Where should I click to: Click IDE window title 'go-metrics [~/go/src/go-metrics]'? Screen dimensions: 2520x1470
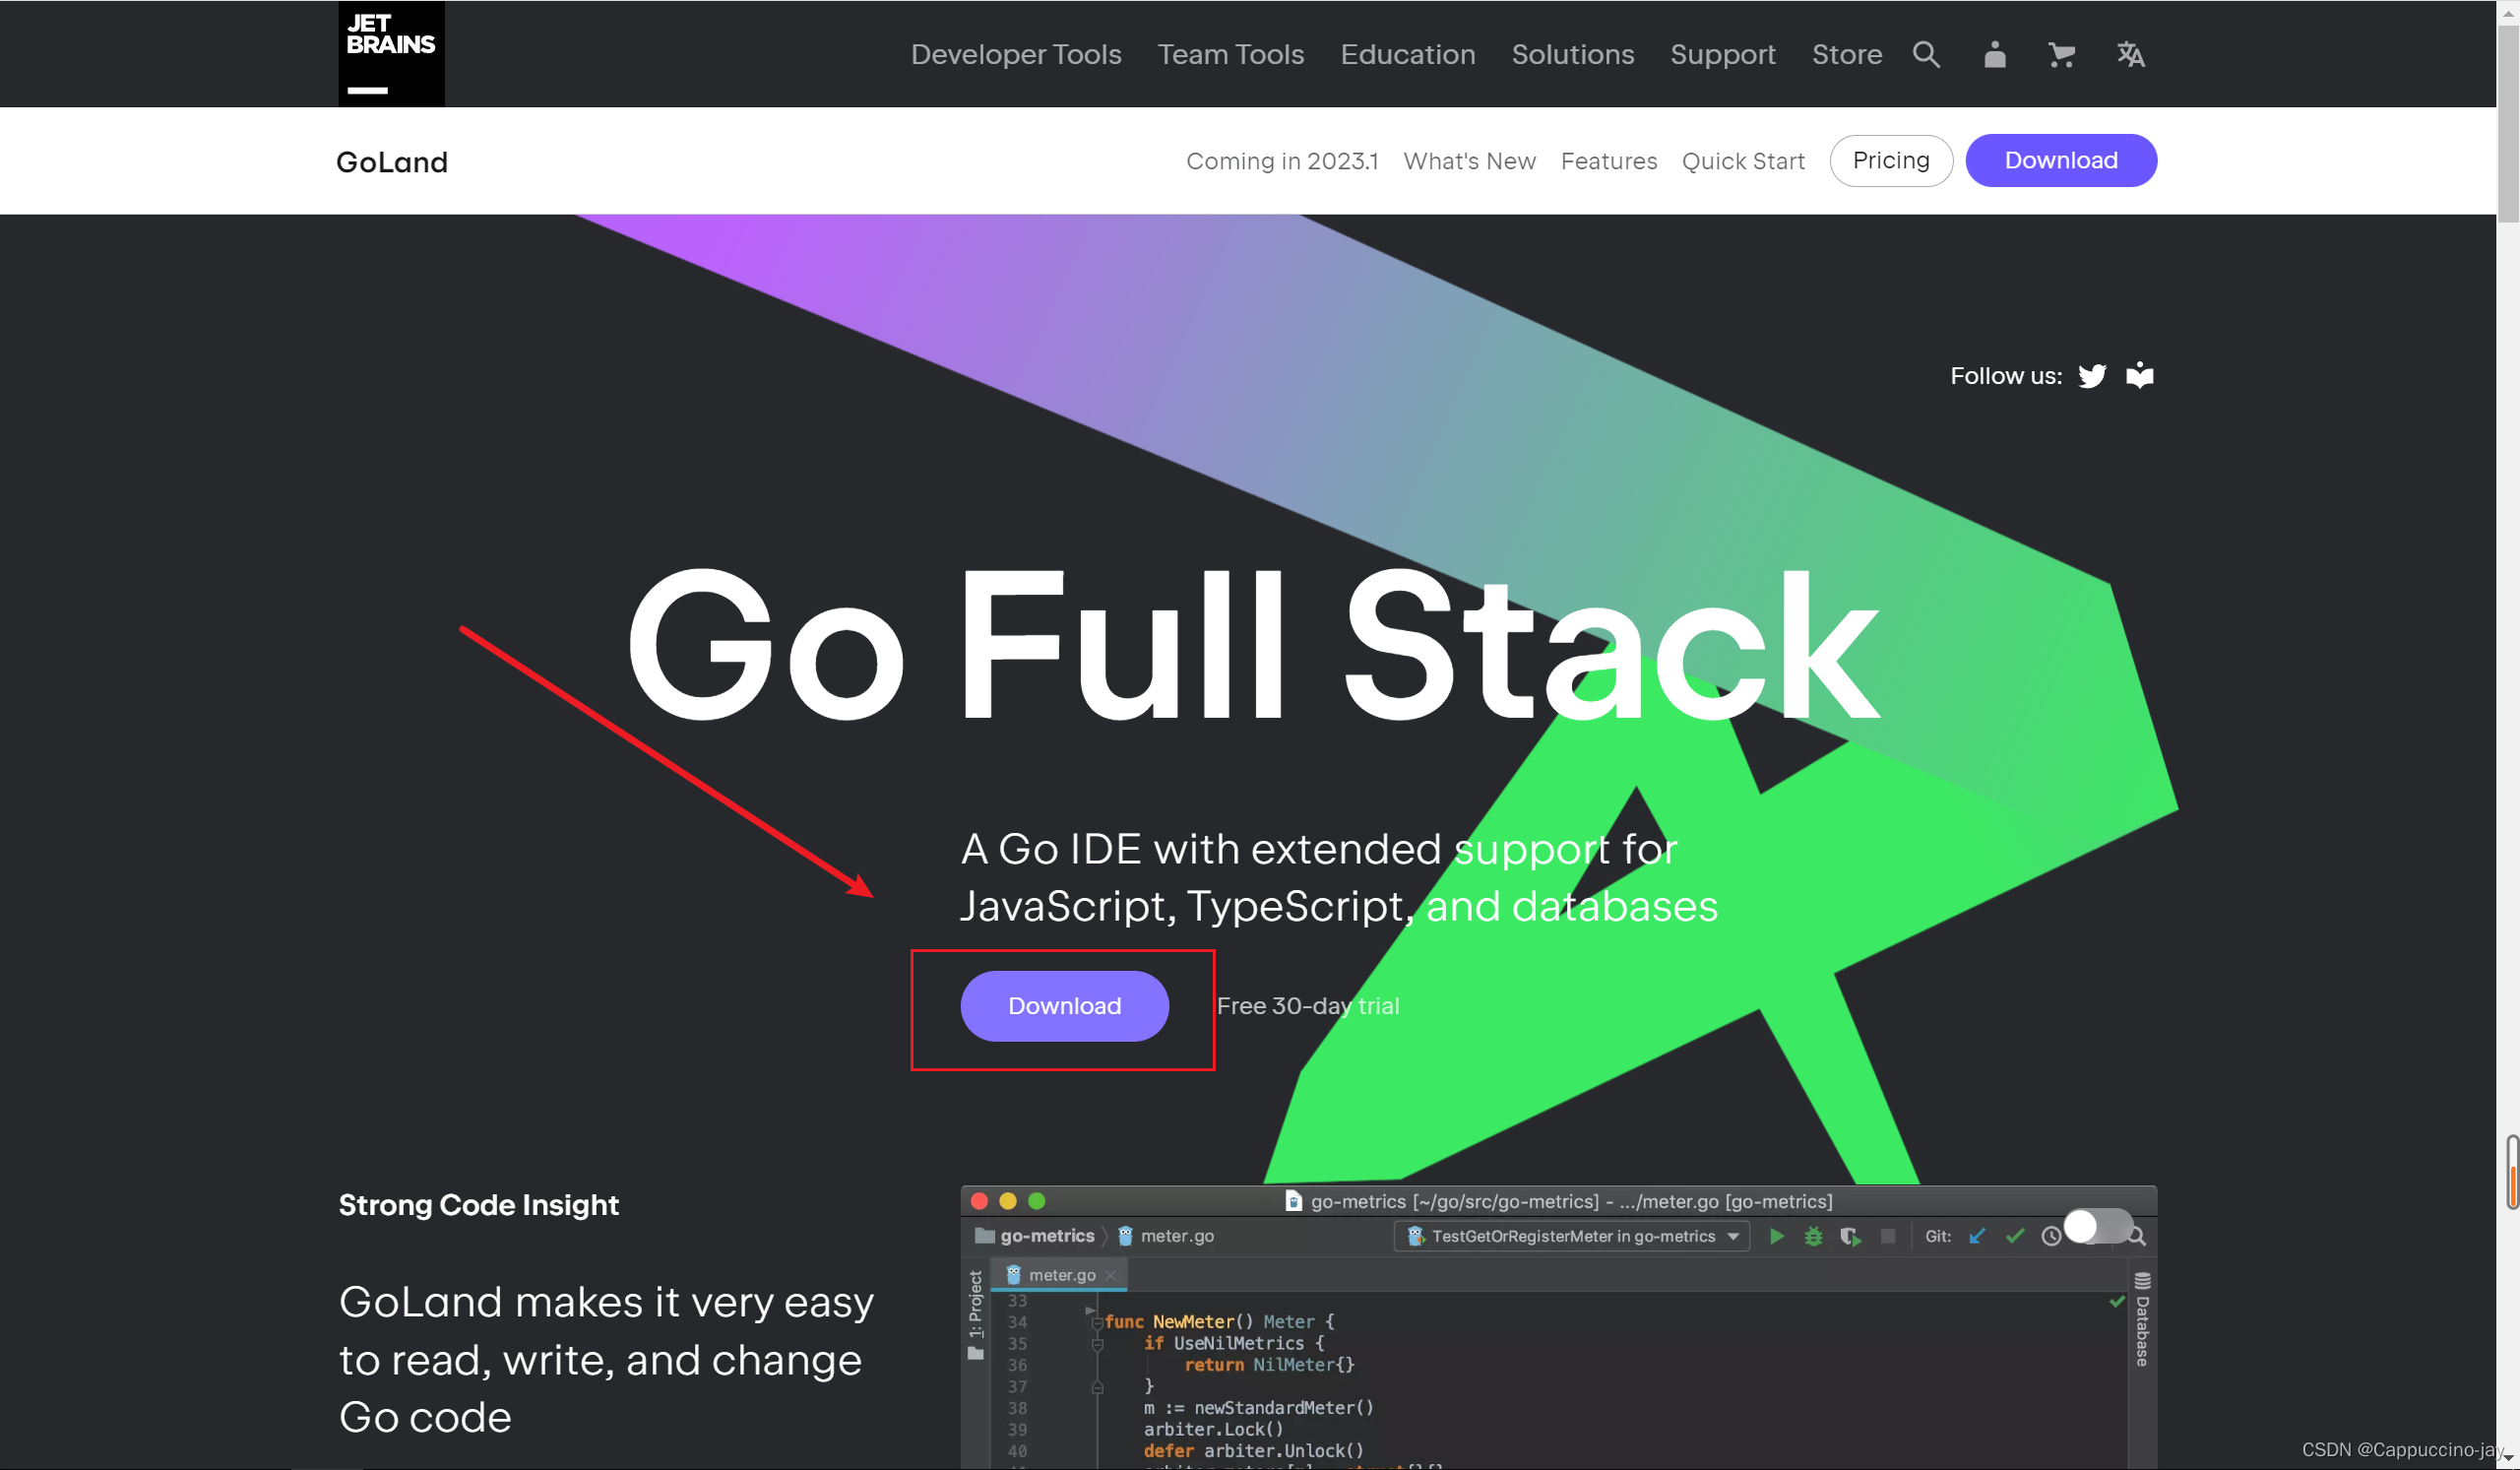(1455, 1202)
